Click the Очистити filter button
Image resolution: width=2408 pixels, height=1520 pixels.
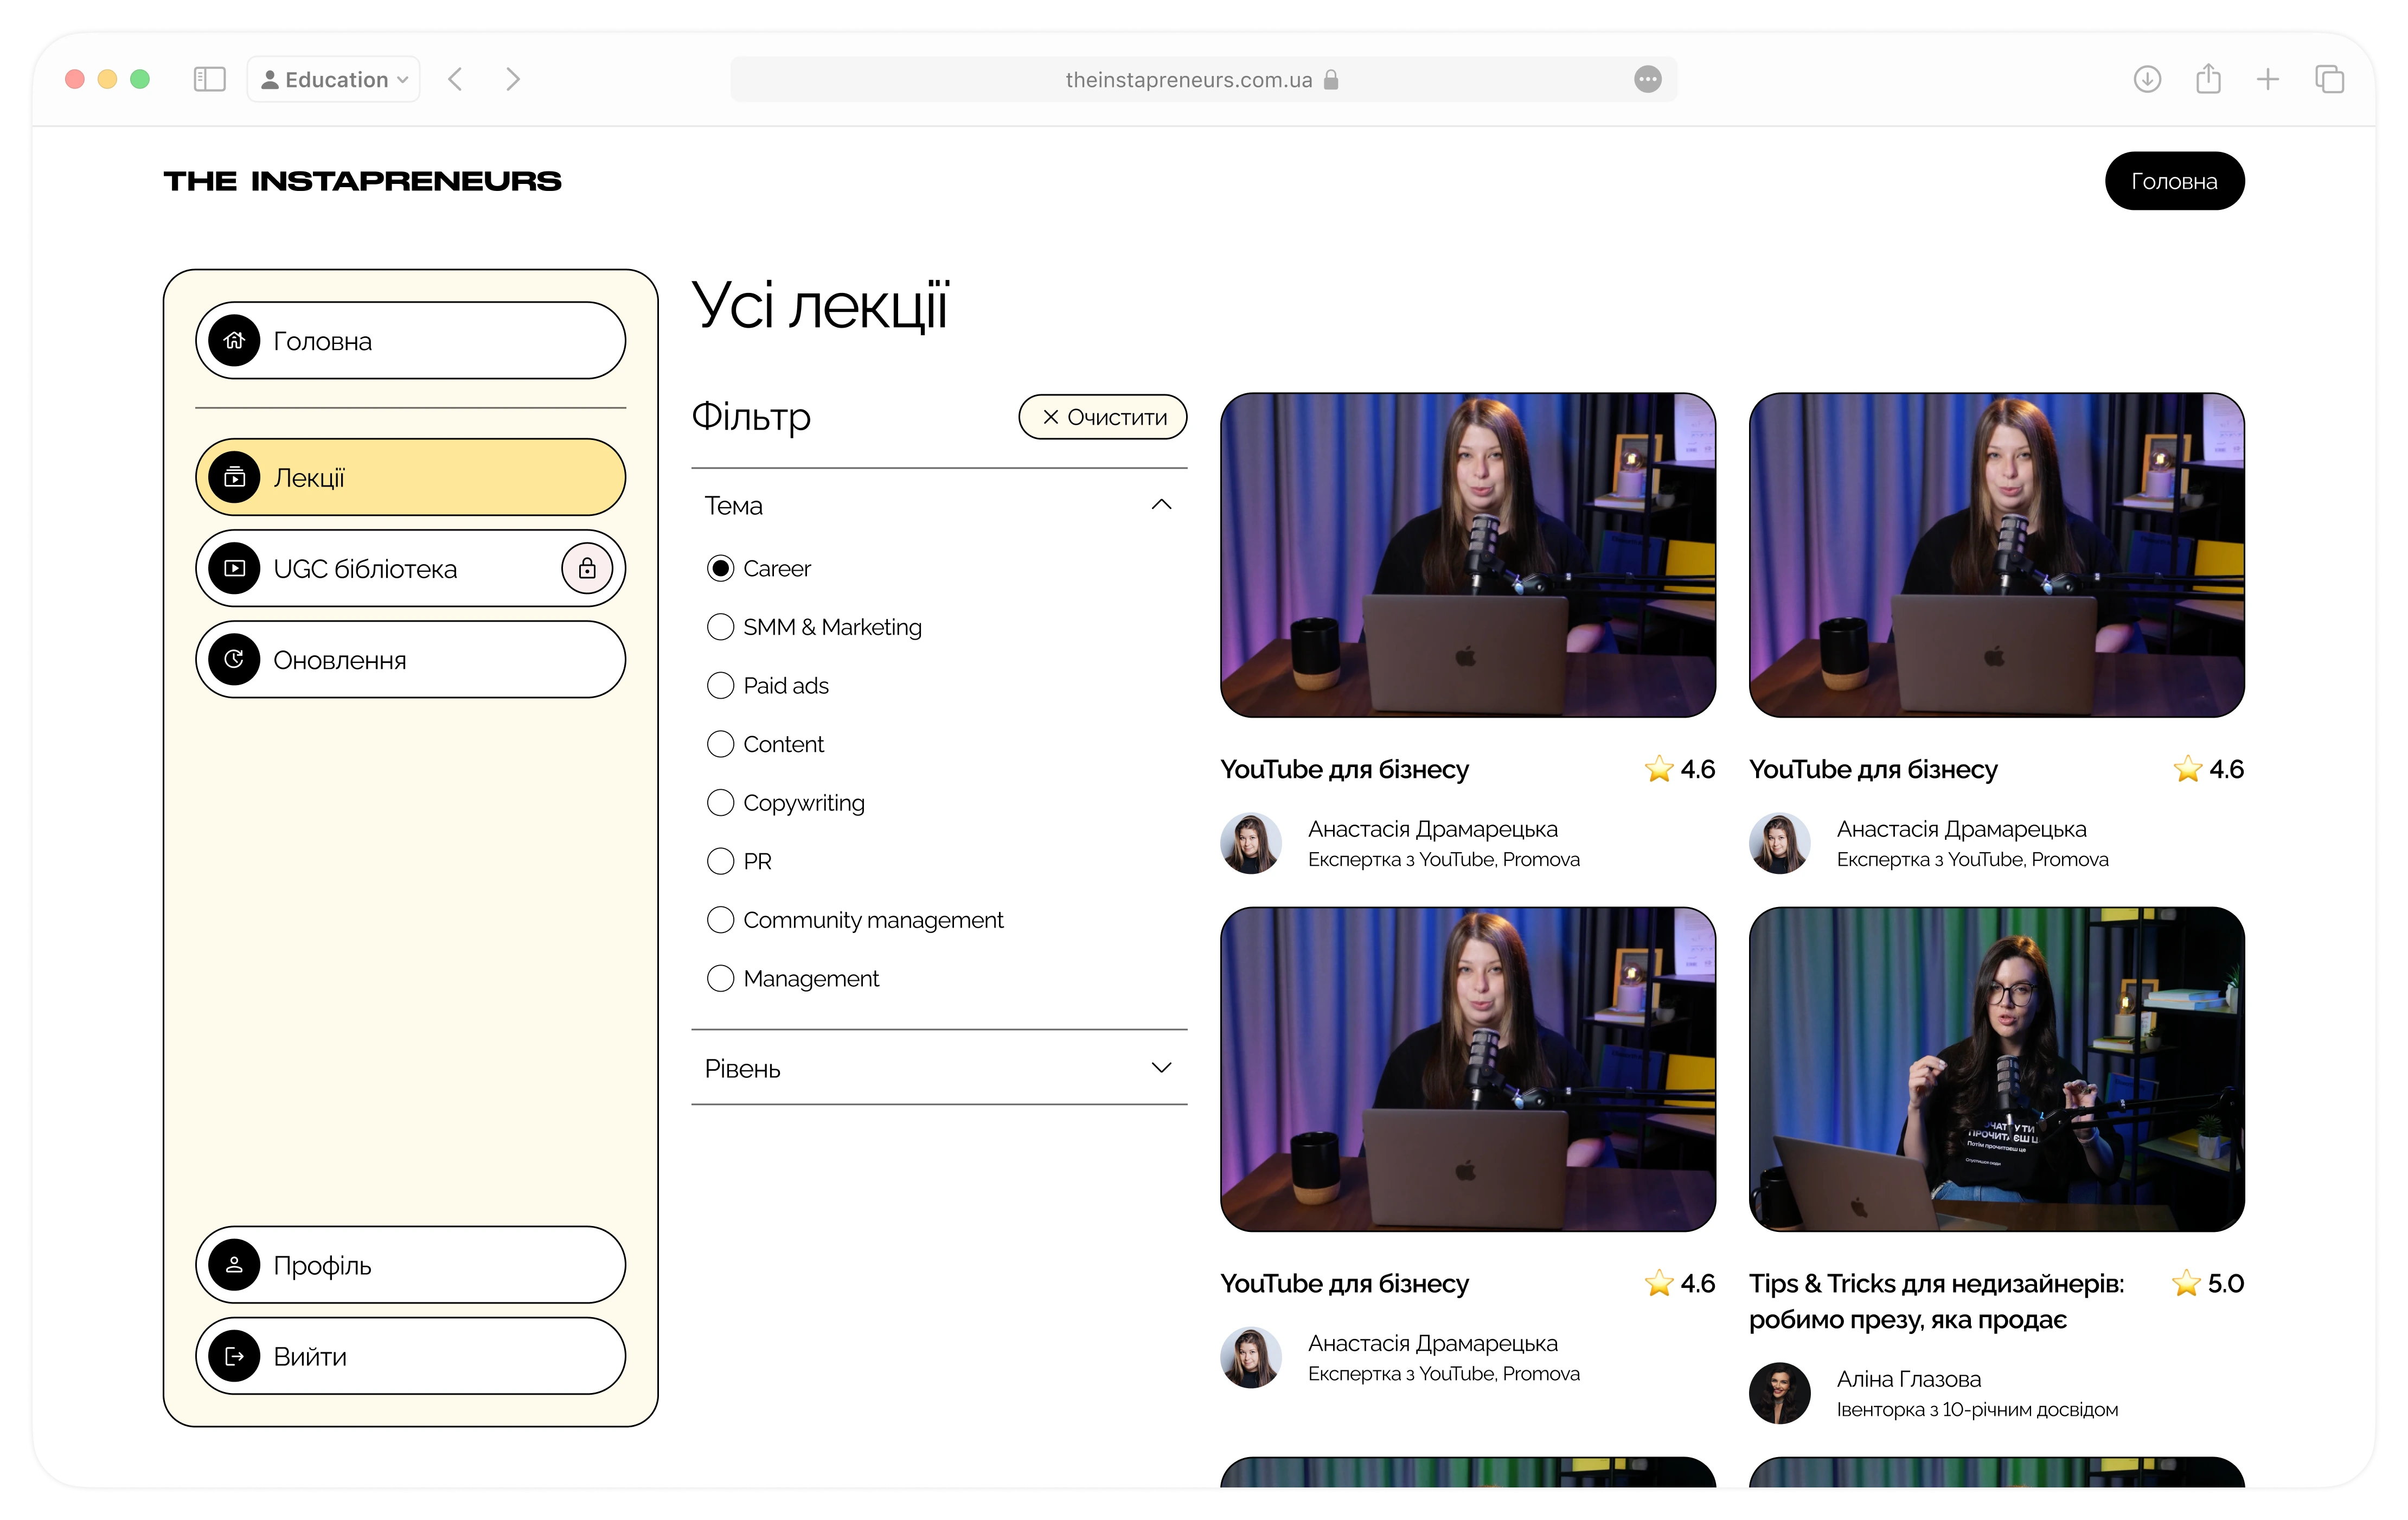point(1103,417)
